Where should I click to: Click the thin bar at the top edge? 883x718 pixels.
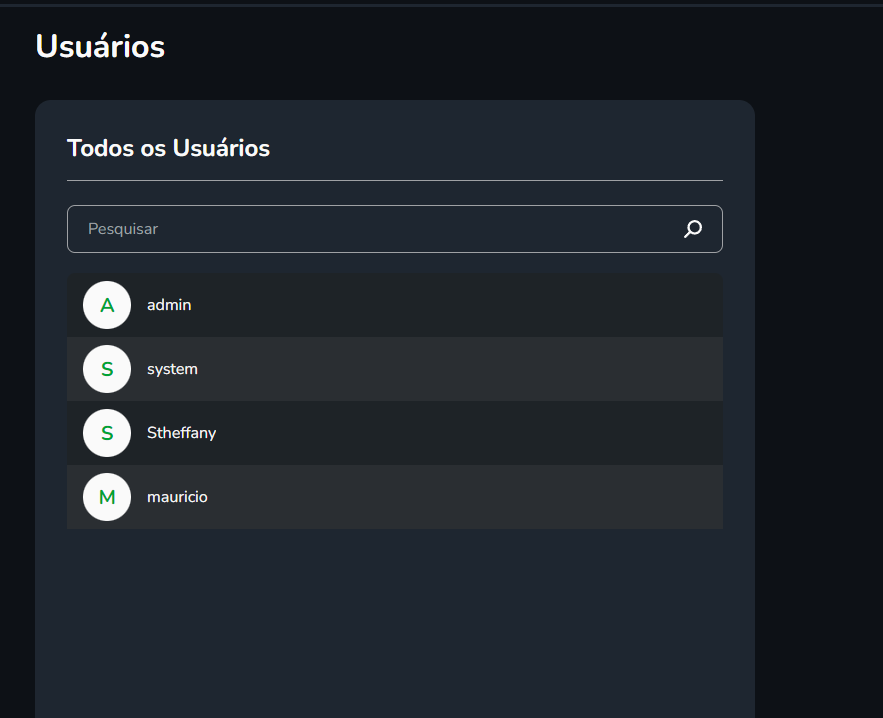[441, 4]
